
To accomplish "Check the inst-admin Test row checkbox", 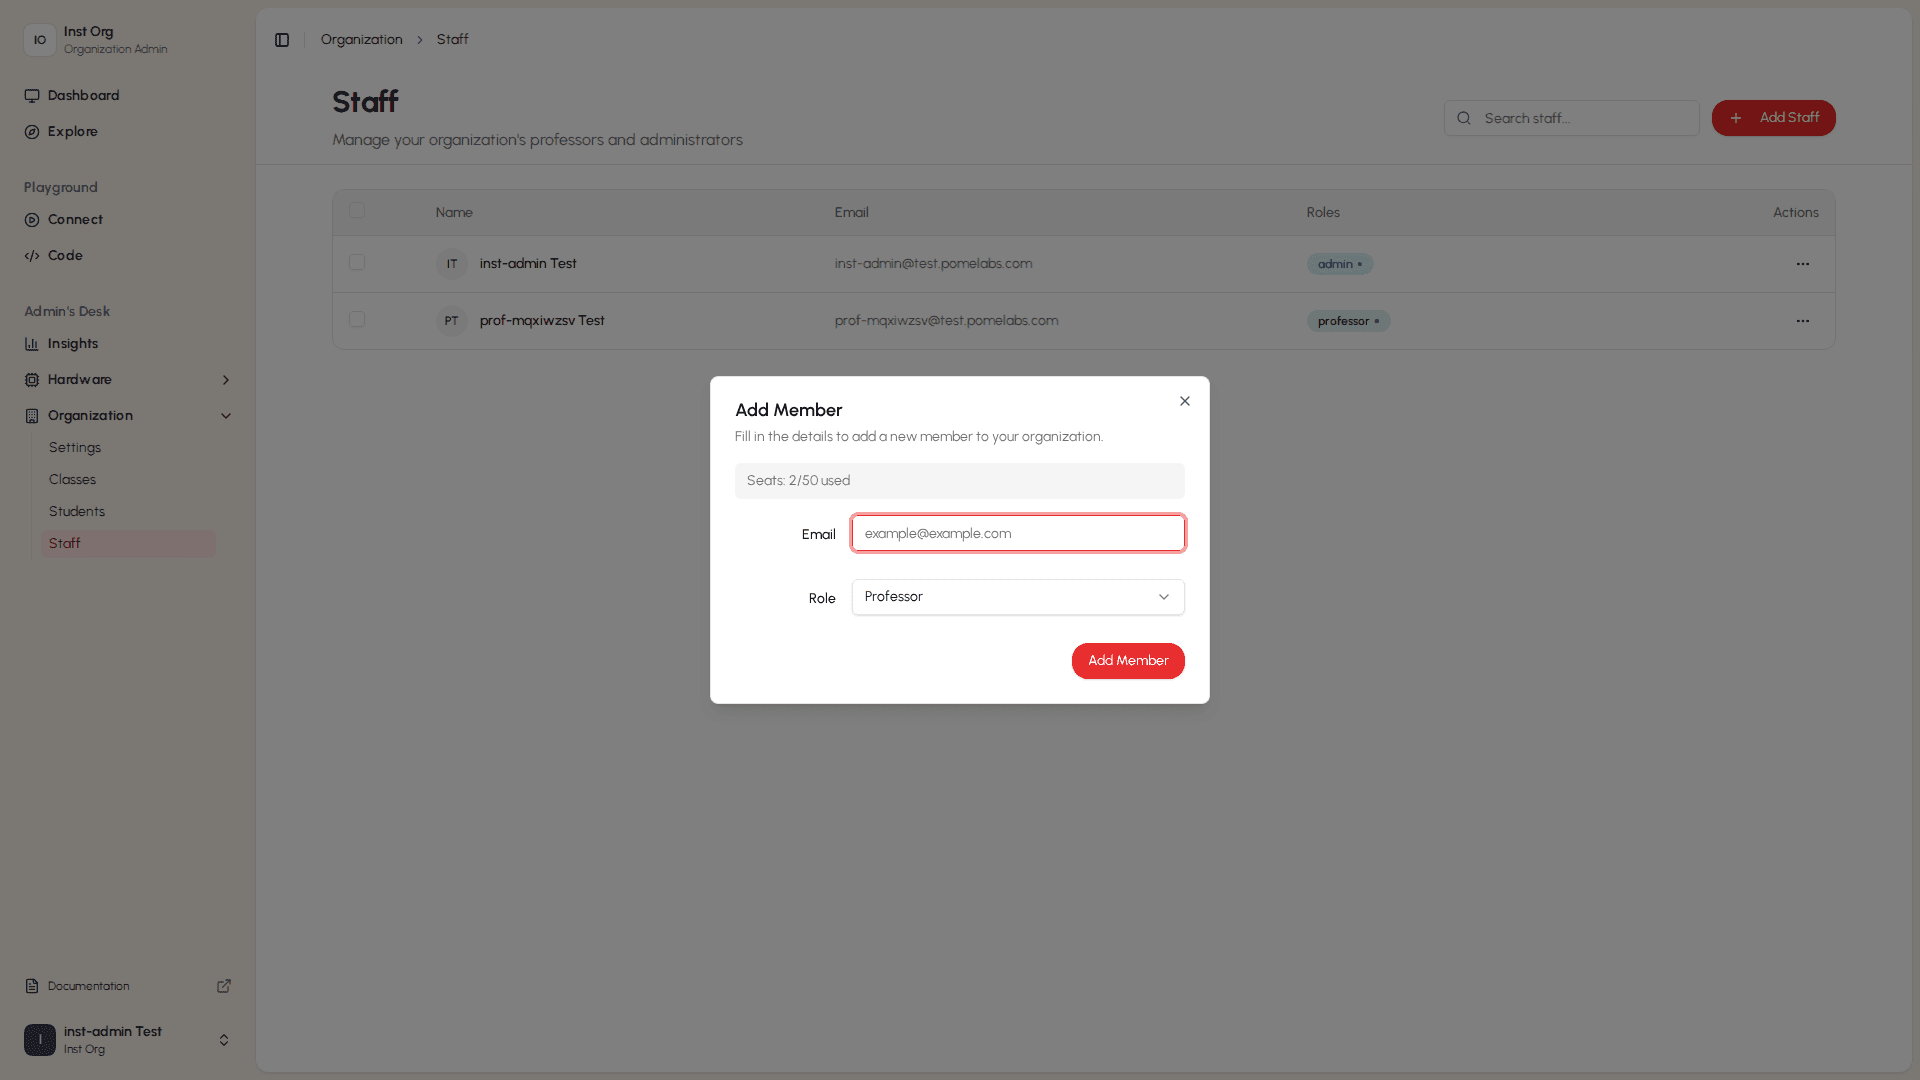I will click(x=357, y=262).
